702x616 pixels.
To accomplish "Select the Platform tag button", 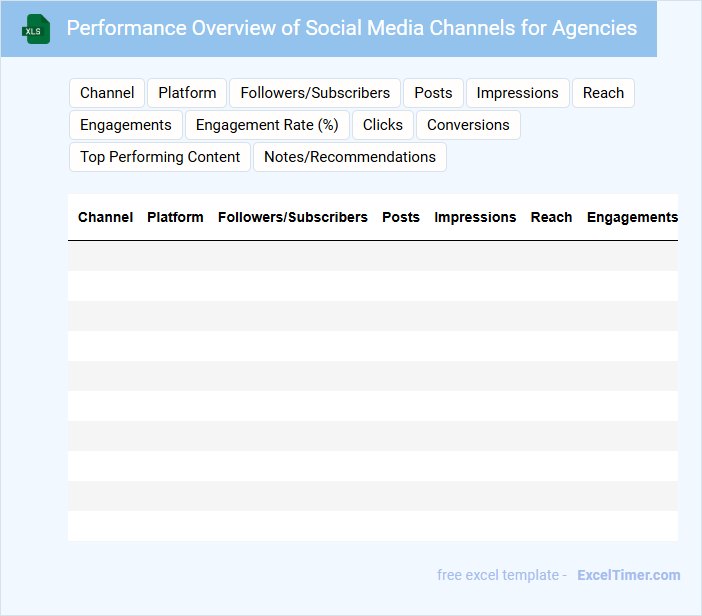I will pyautogui.click(x=187, y=93).
